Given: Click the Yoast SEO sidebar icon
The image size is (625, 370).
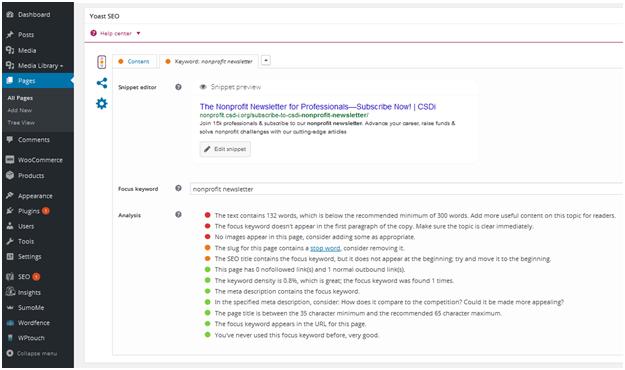Looking at the screenshot, I should (10, 276).
